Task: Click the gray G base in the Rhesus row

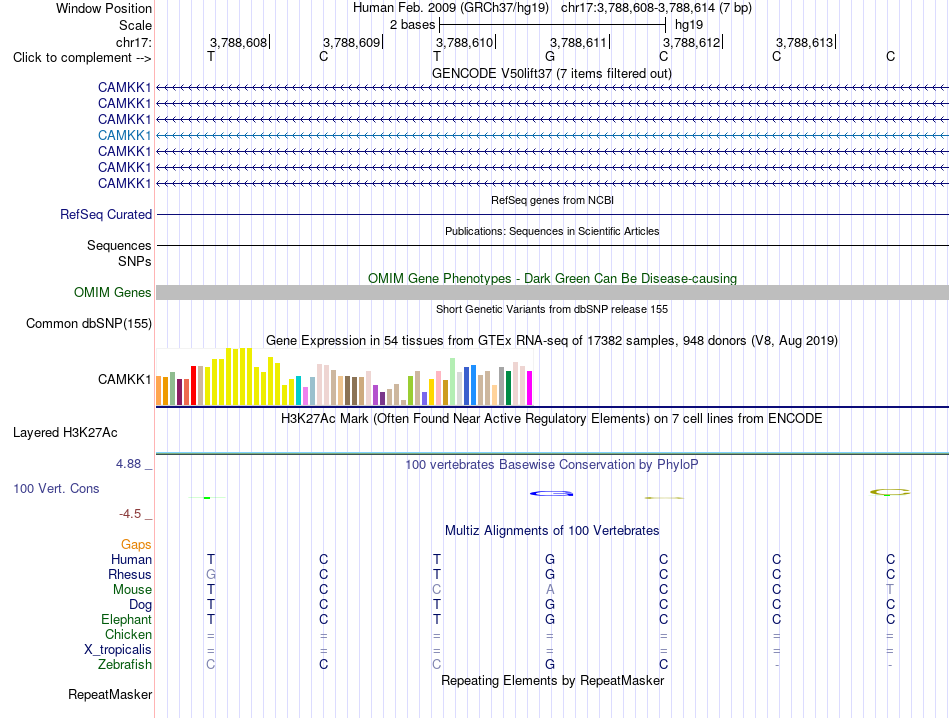Action: pos(211,574)
